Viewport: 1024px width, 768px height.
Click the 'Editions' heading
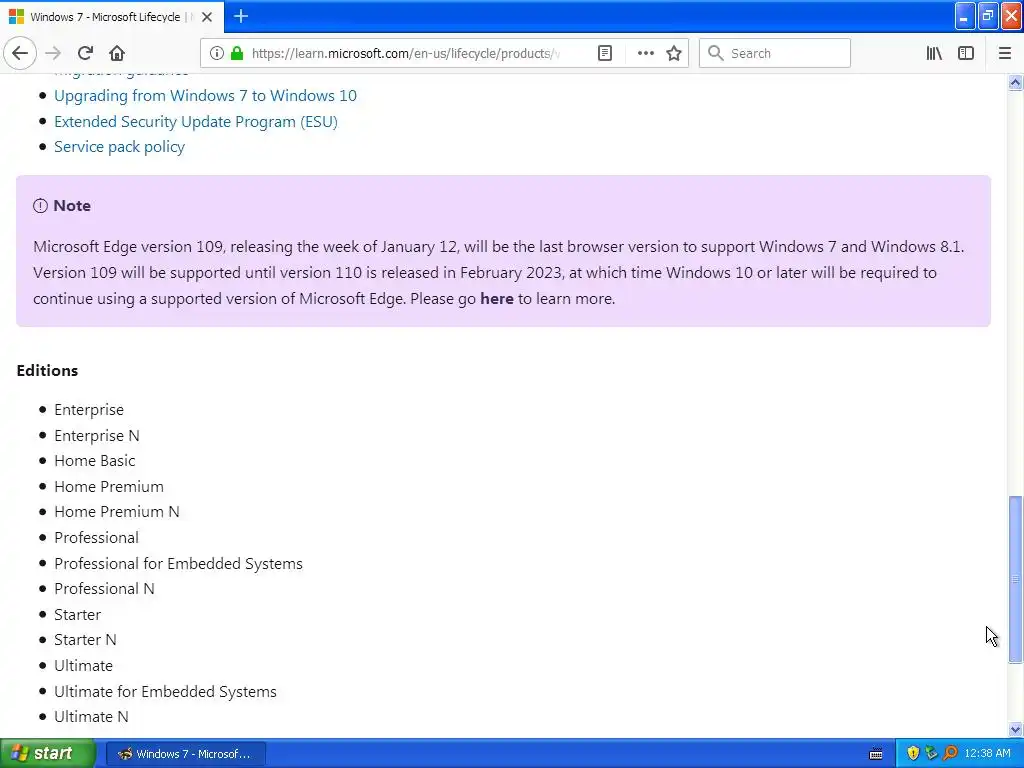tap(47, 371)
